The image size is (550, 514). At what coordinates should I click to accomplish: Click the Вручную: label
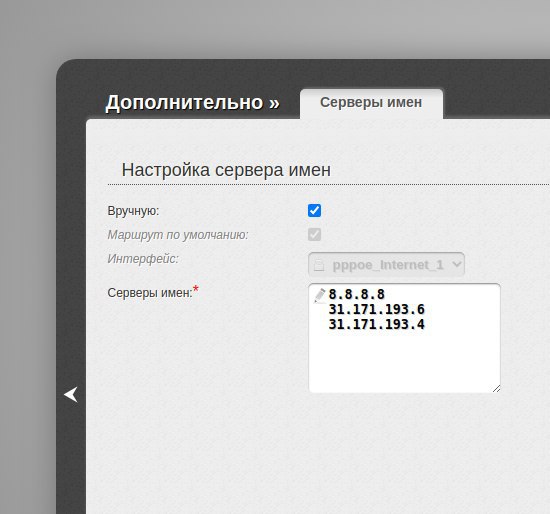coord(133,211)
